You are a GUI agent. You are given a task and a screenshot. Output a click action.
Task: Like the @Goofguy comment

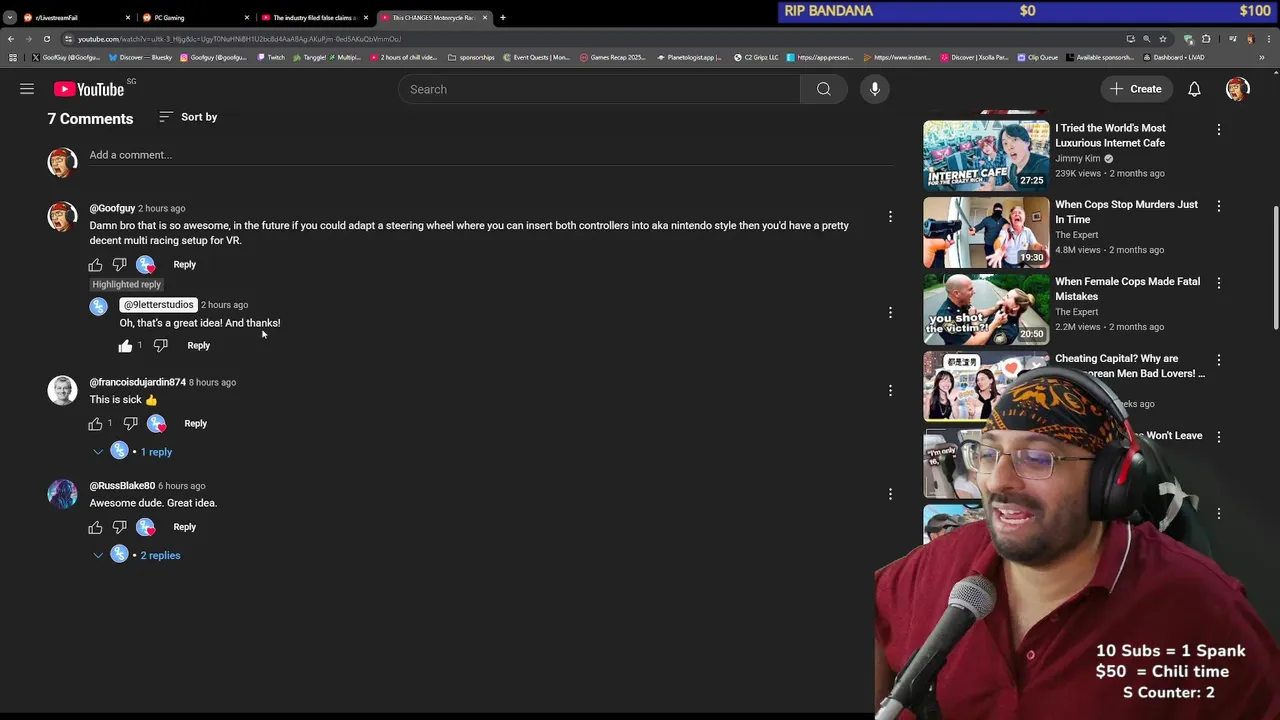(x=95, y=265)
